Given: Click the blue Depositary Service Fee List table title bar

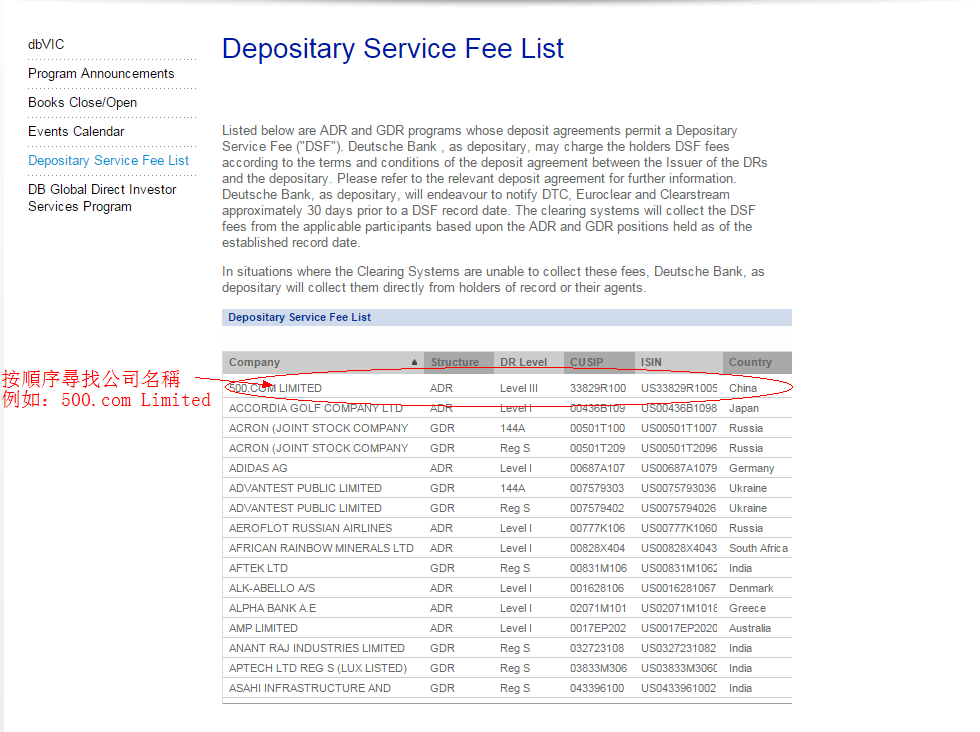Looking at the screenshot, I should click(x=507, y=318).
